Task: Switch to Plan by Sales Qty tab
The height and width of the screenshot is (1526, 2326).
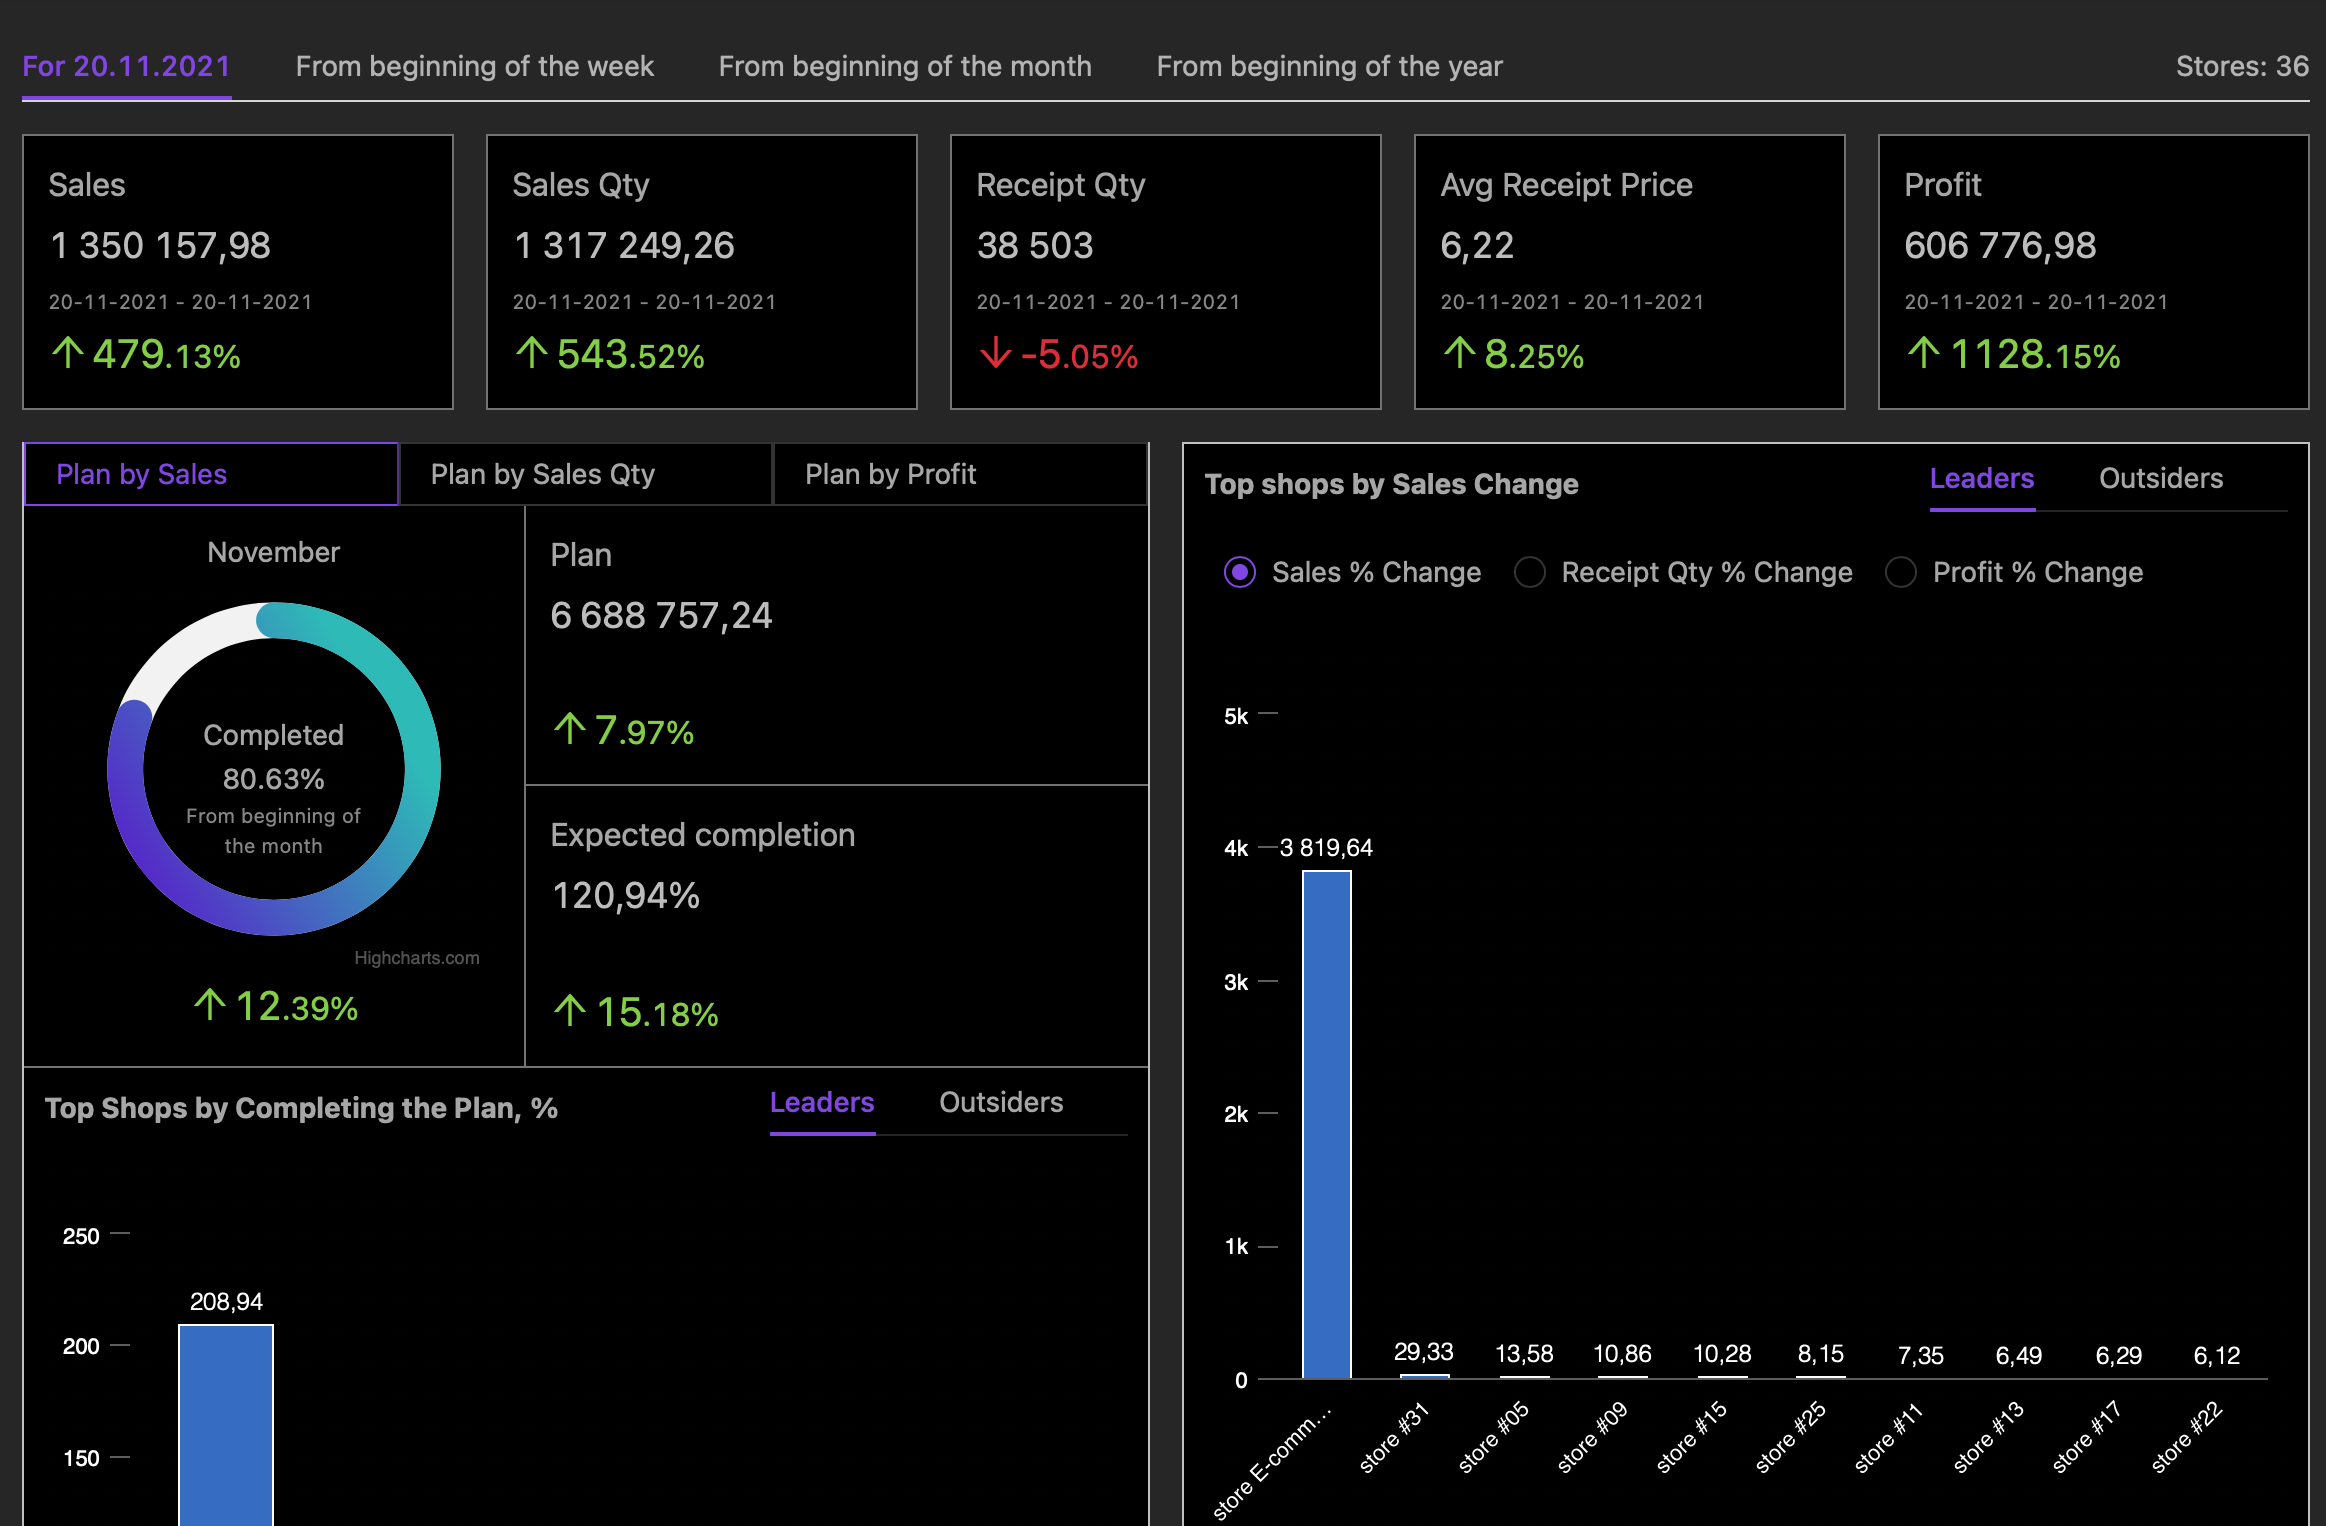Action: click(x=543, y=474)
